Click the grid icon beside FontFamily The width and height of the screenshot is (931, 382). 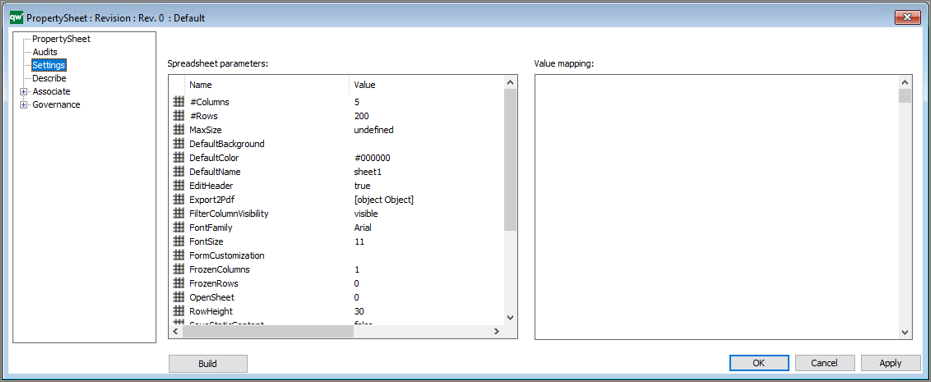click(x=178, y=228)
